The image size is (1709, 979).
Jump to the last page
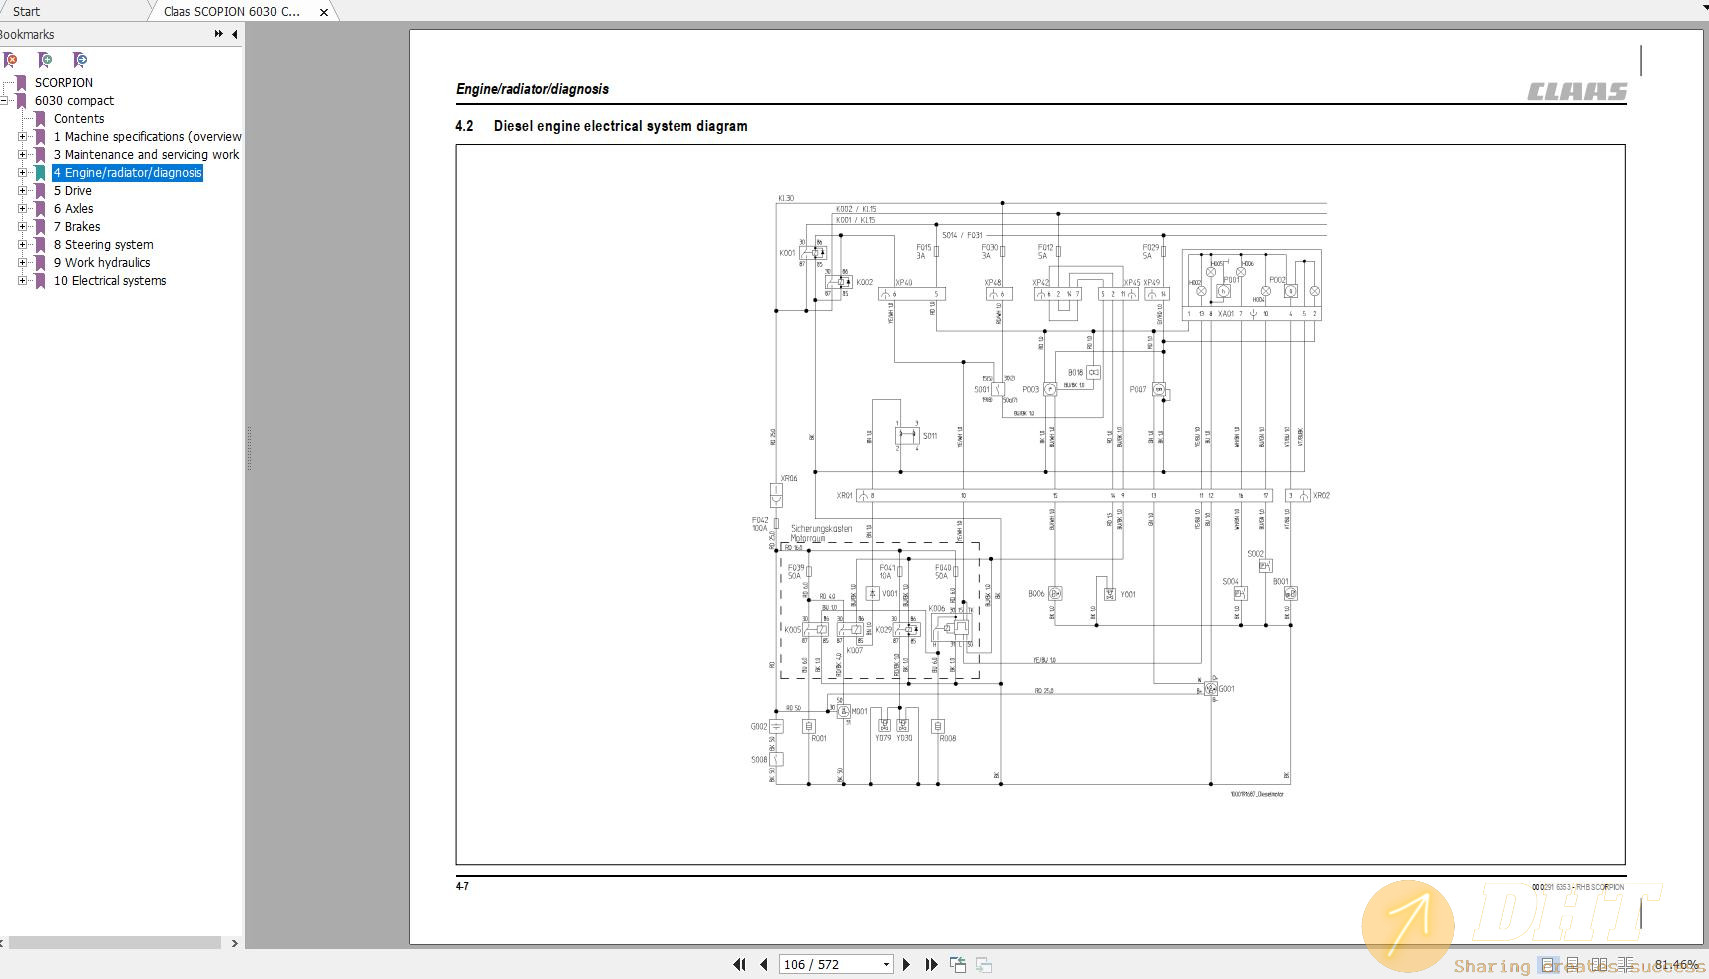[931, 964]
